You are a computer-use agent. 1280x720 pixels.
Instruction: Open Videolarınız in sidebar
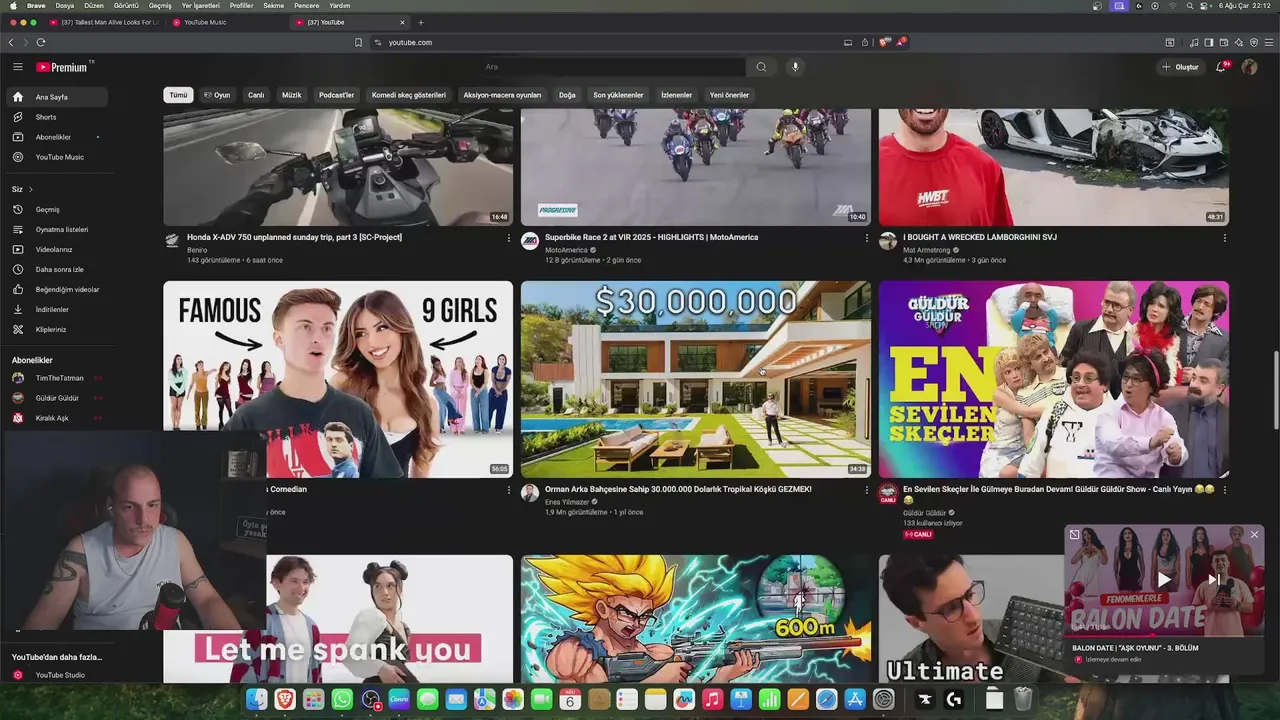click(x=57, y=249)
